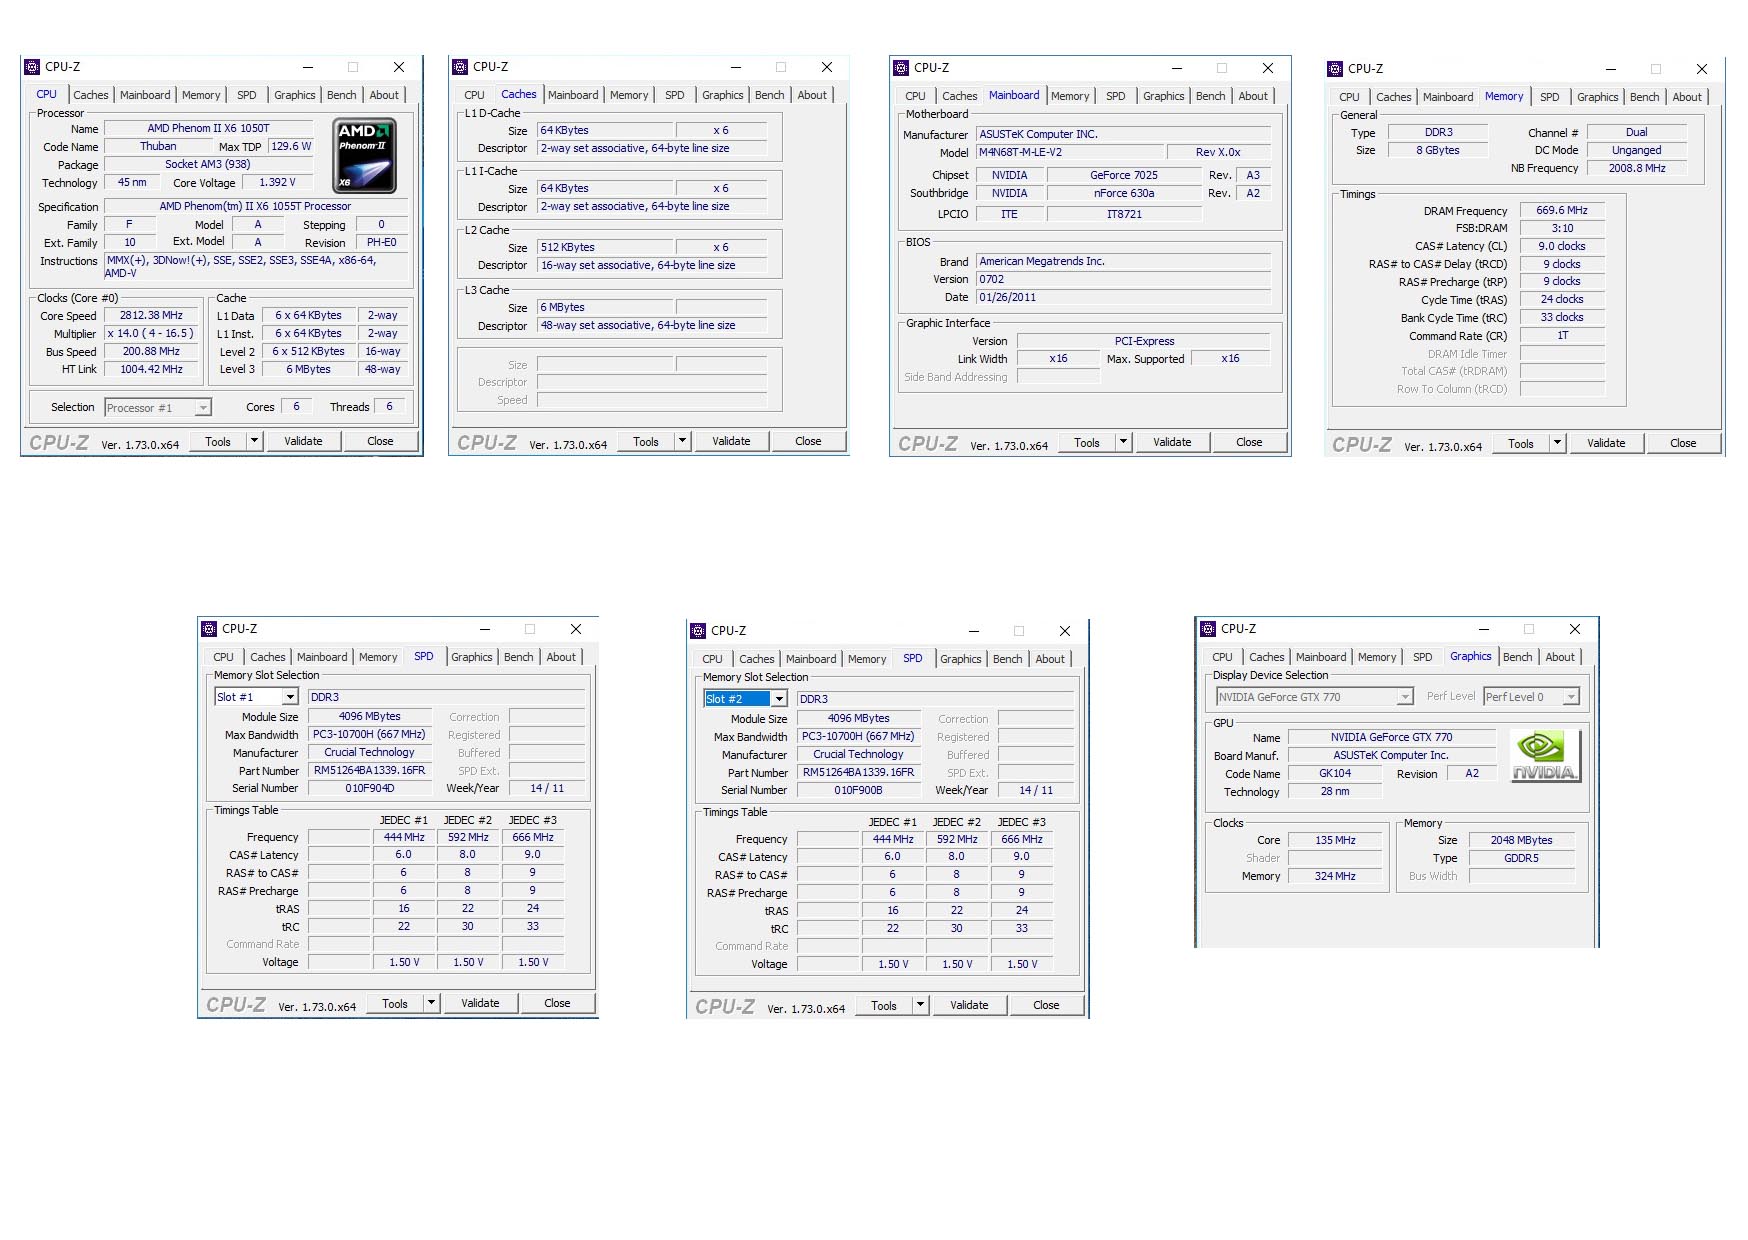Click the processor Name field AMD Phenom II X6 1050T
This screenshot has height=1240, width=1748.
208,128
